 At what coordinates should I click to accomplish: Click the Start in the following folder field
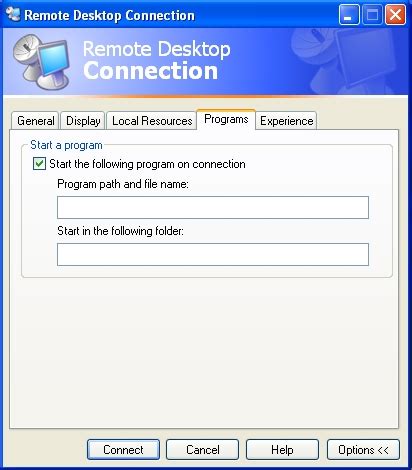tap(213, 254)
